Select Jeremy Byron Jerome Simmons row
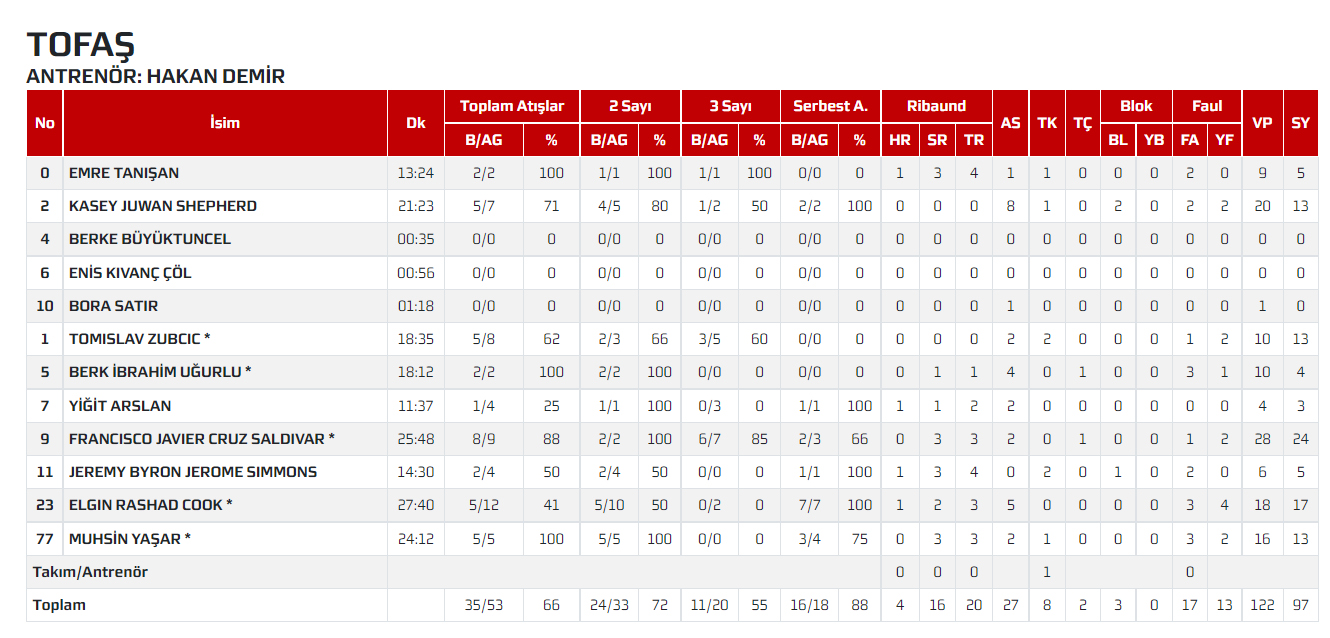1330x638 pixels. click(671, 472)
